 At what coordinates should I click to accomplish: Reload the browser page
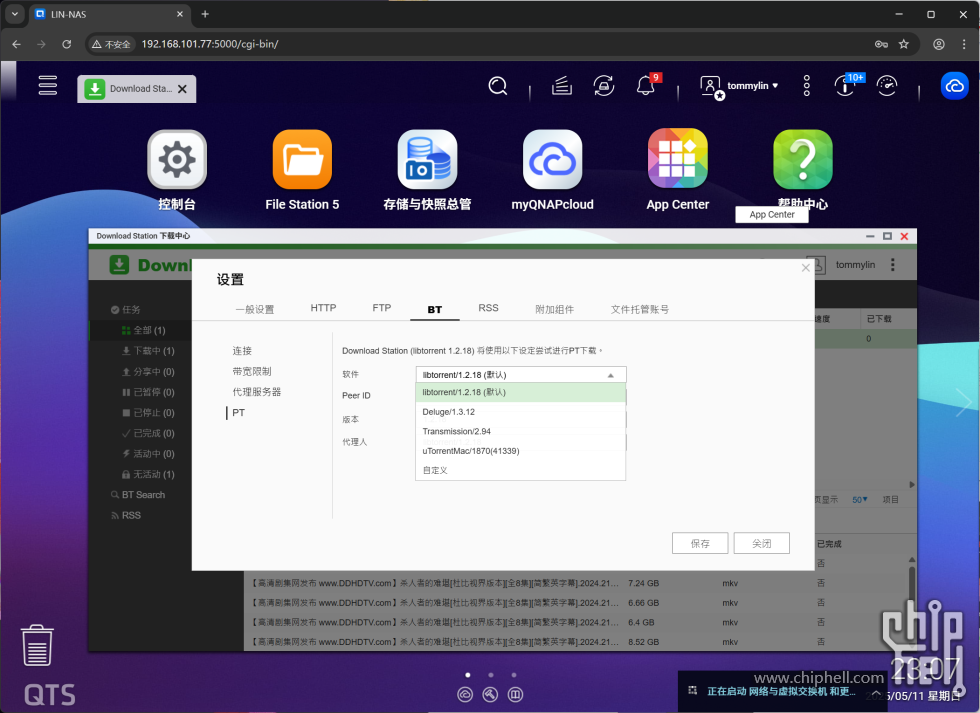click(x=67, y=44)
